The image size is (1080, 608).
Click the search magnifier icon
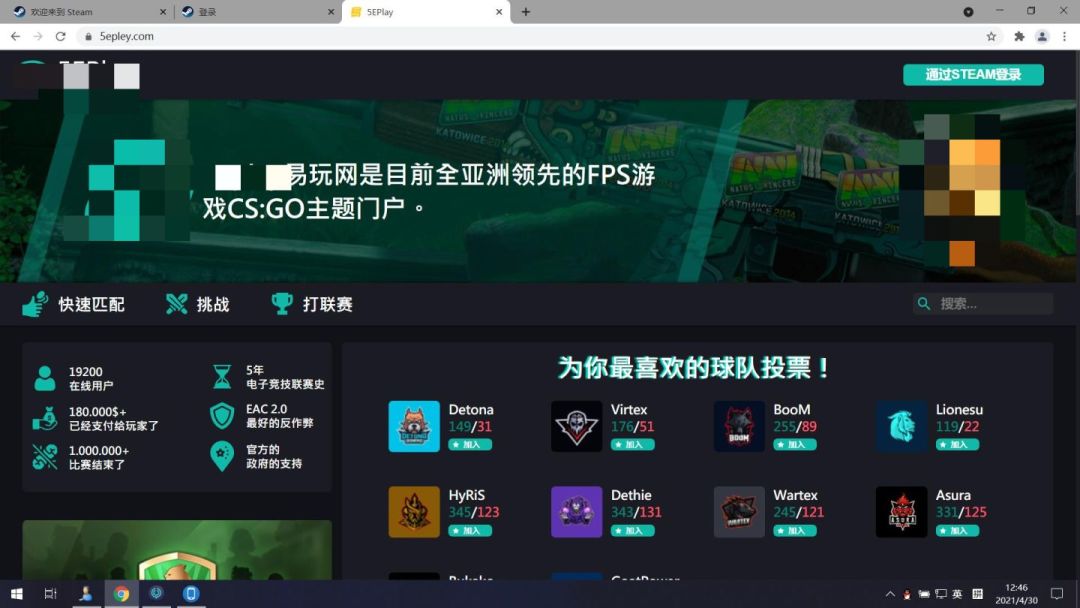pyautogui.click(x=924, y=304)
